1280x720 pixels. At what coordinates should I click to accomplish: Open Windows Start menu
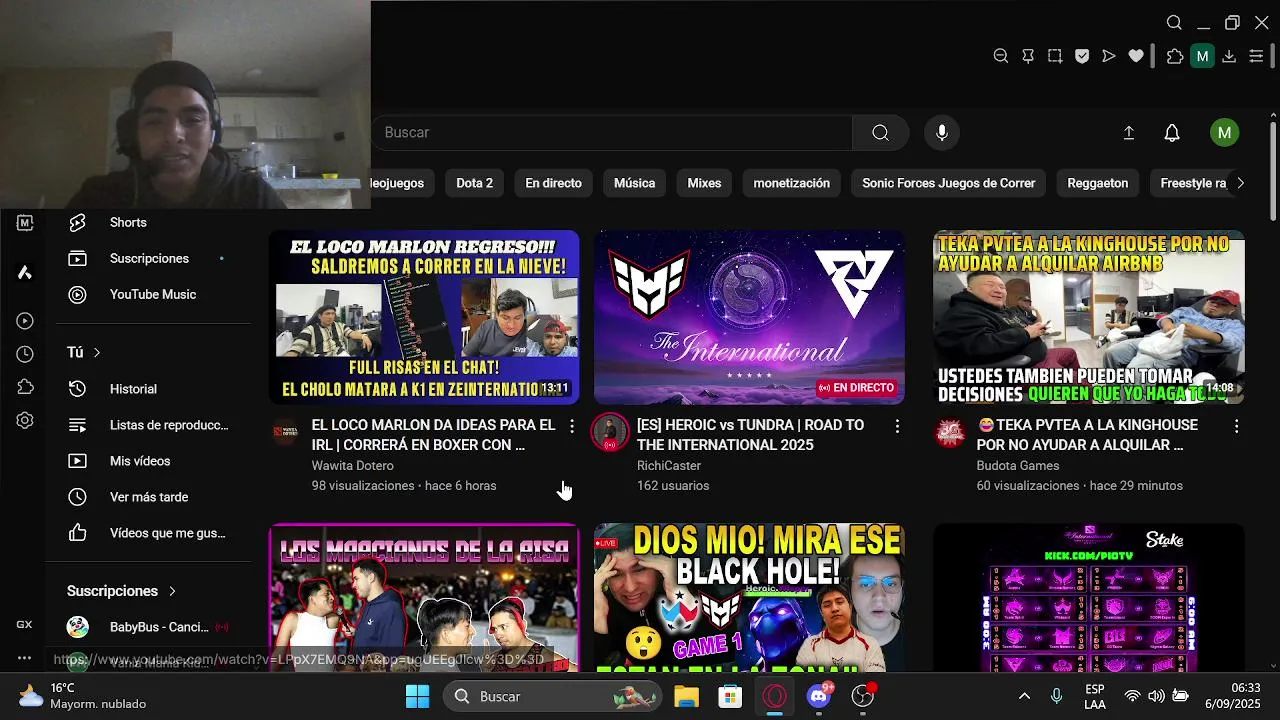click(417, 696)
